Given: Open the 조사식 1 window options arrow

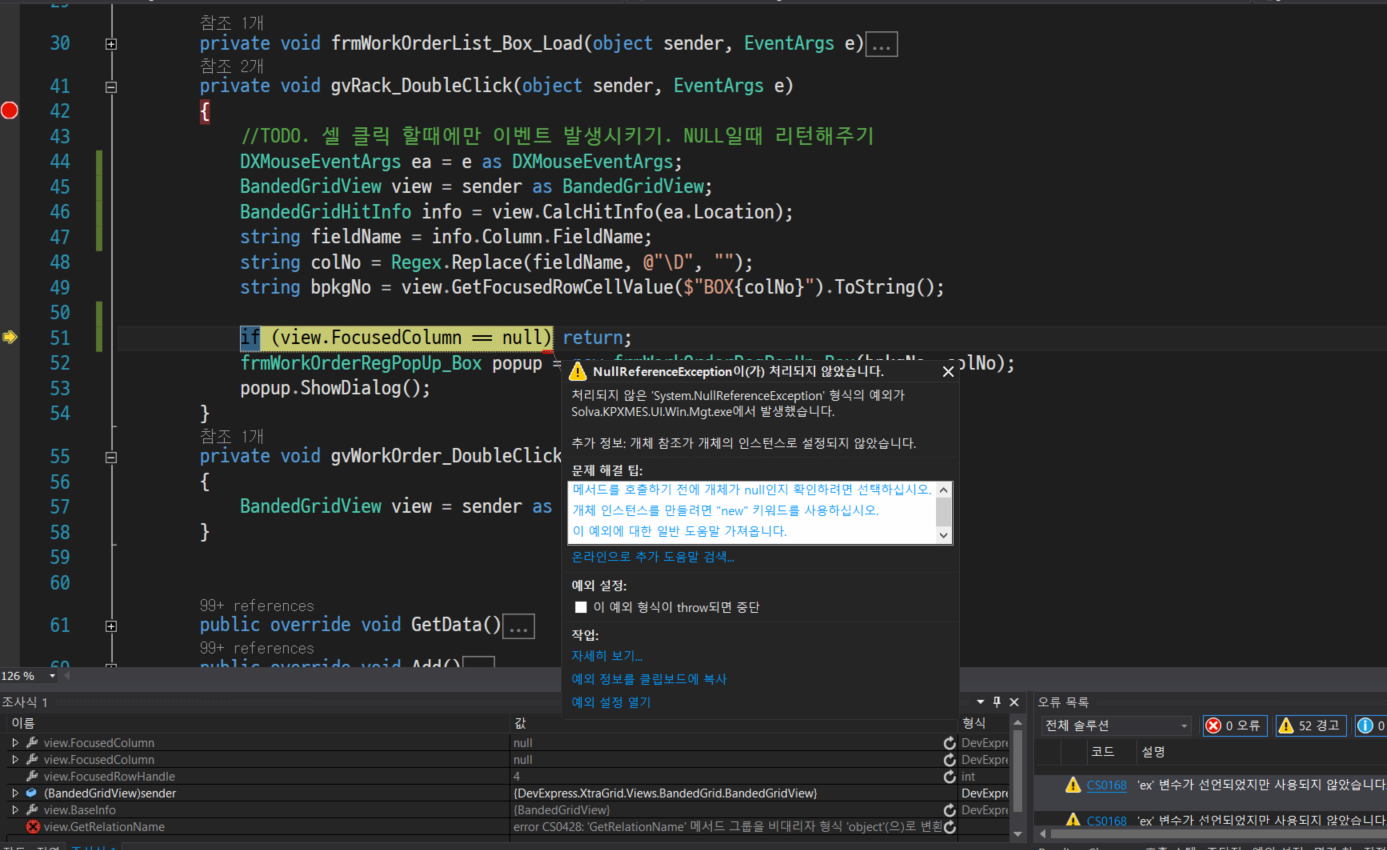Looking at the screenshot, I should point(981,702).
